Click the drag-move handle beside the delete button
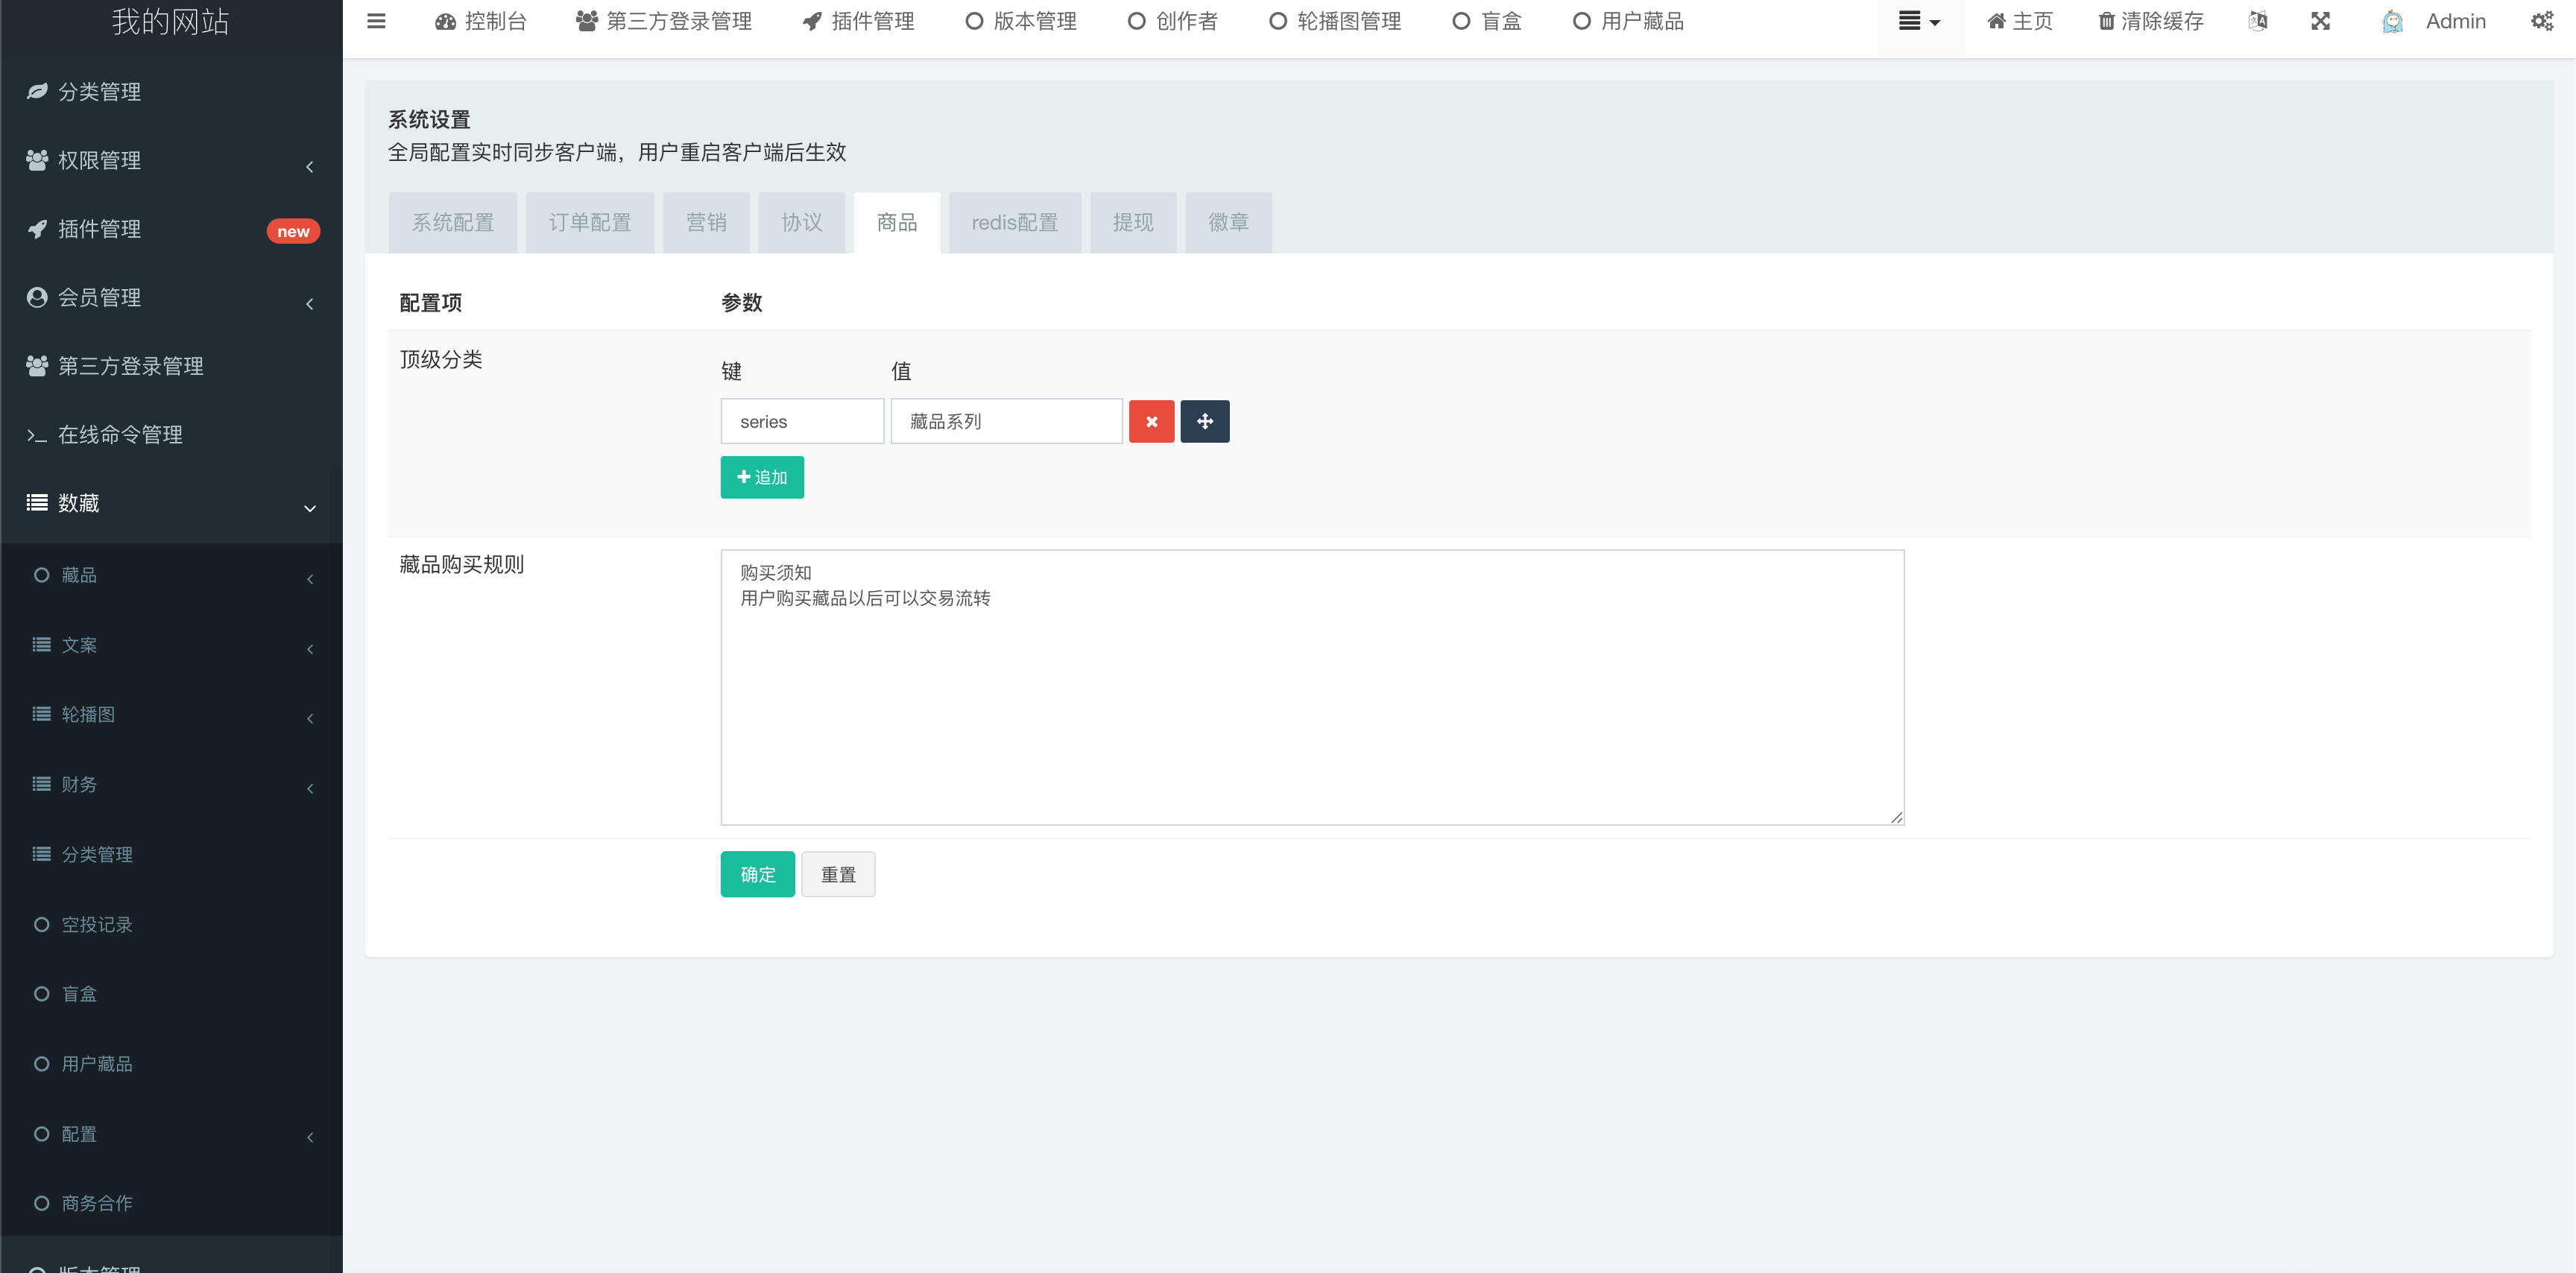The width and height of the screenshot is (2576, 1273). click(1205, 421)
